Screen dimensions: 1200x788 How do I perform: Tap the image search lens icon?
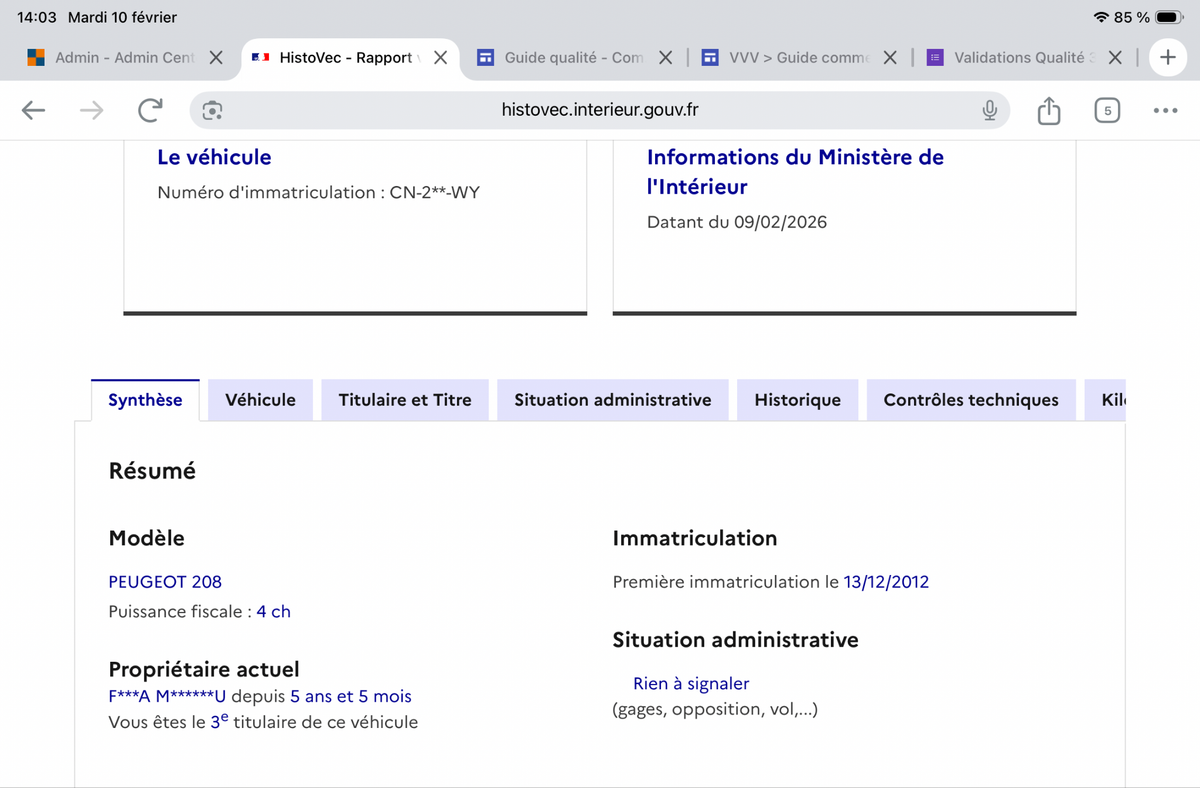point(212,110)
